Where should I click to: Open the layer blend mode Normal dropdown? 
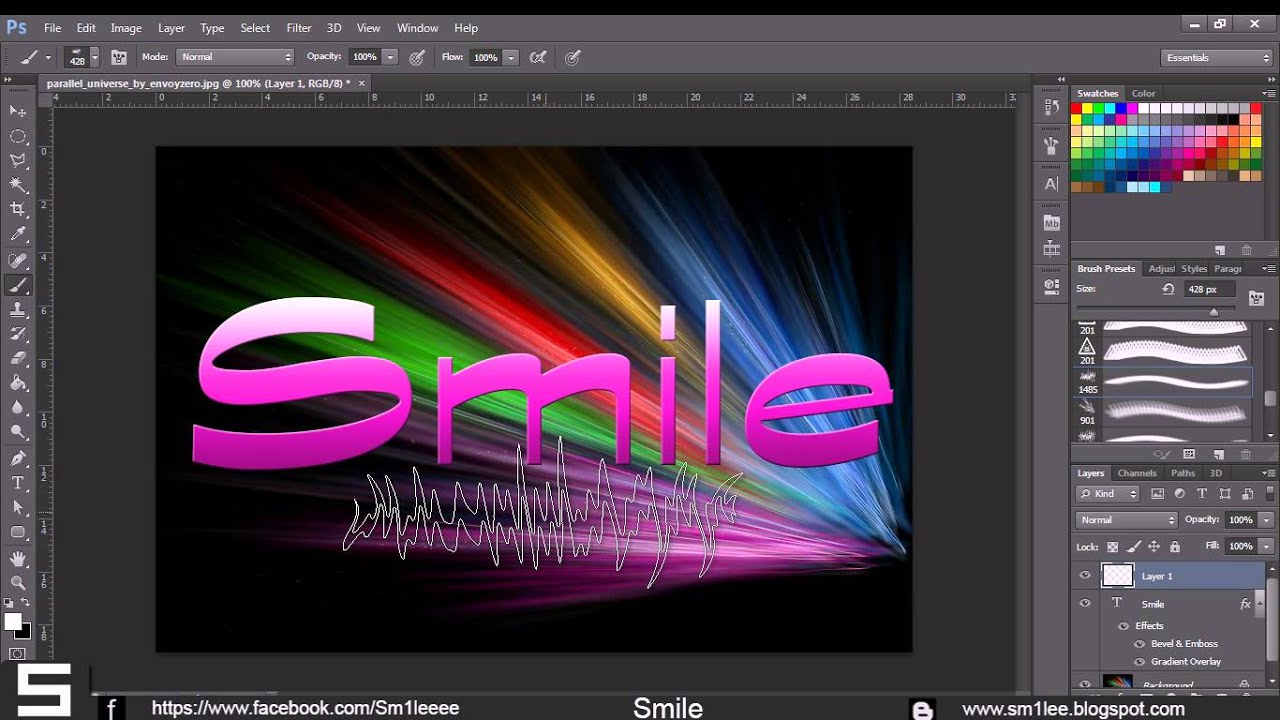click(x=1127, y=520)
